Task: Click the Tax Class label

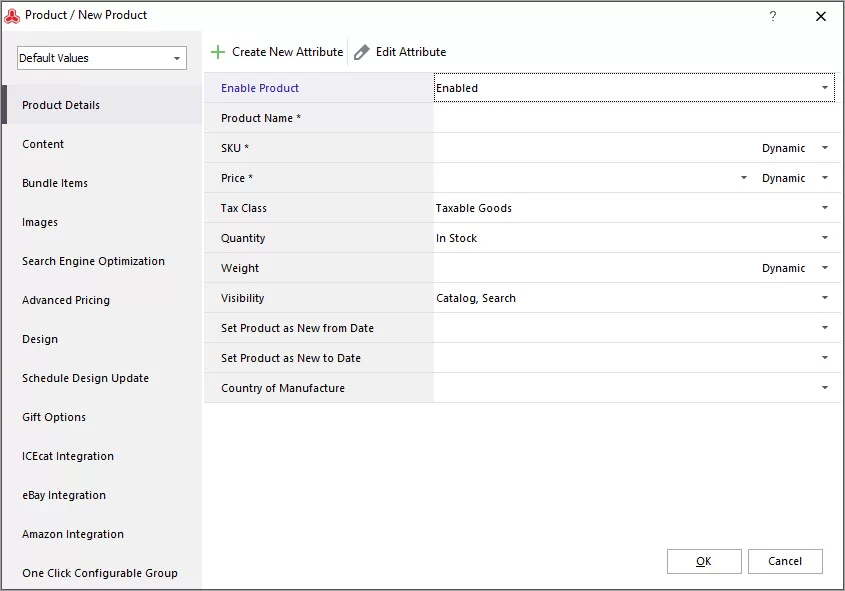Action: click(x=244, y=208)
